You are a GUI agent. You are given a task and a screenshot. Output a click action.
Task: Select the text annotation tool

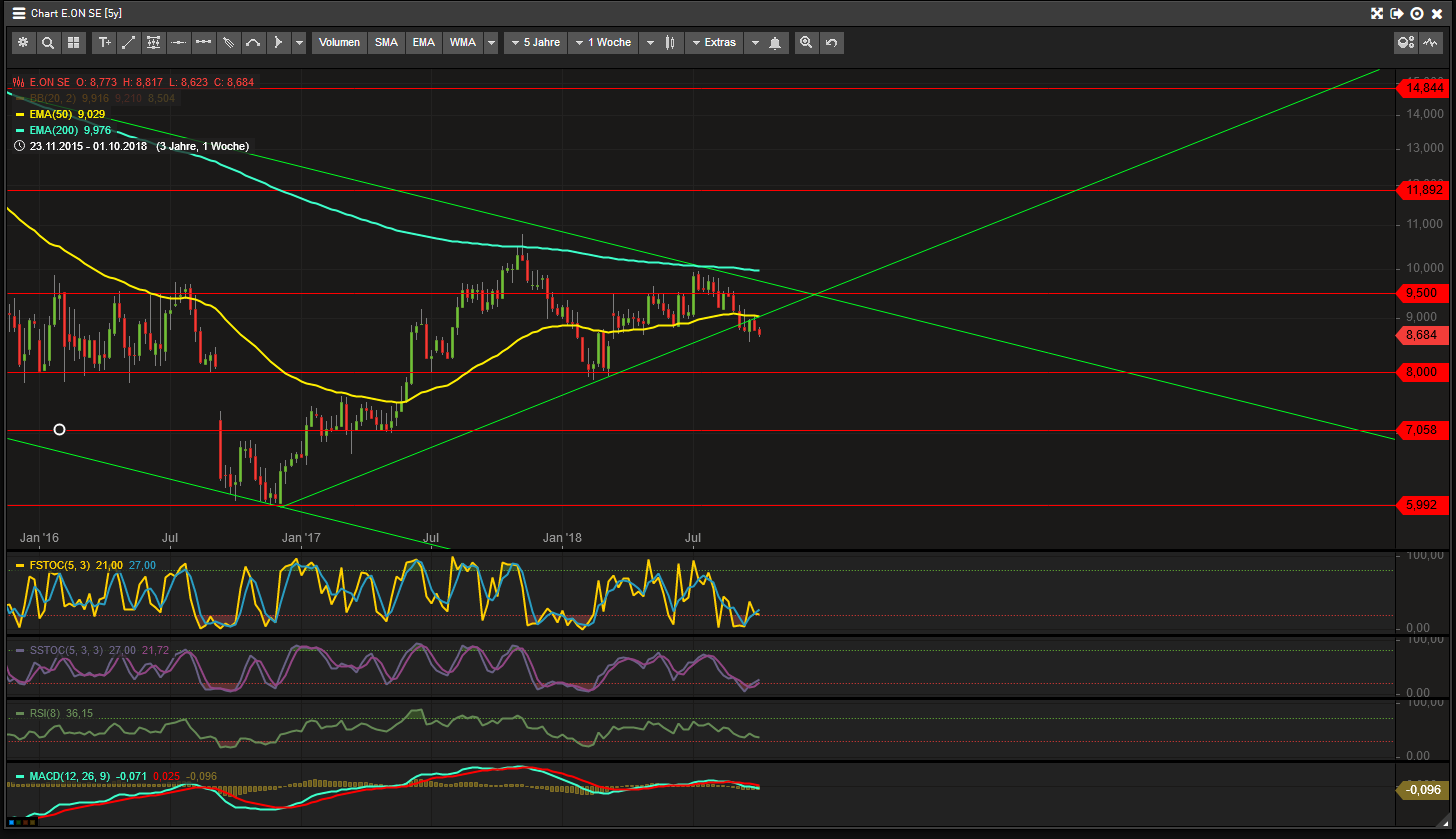(104, 43)
